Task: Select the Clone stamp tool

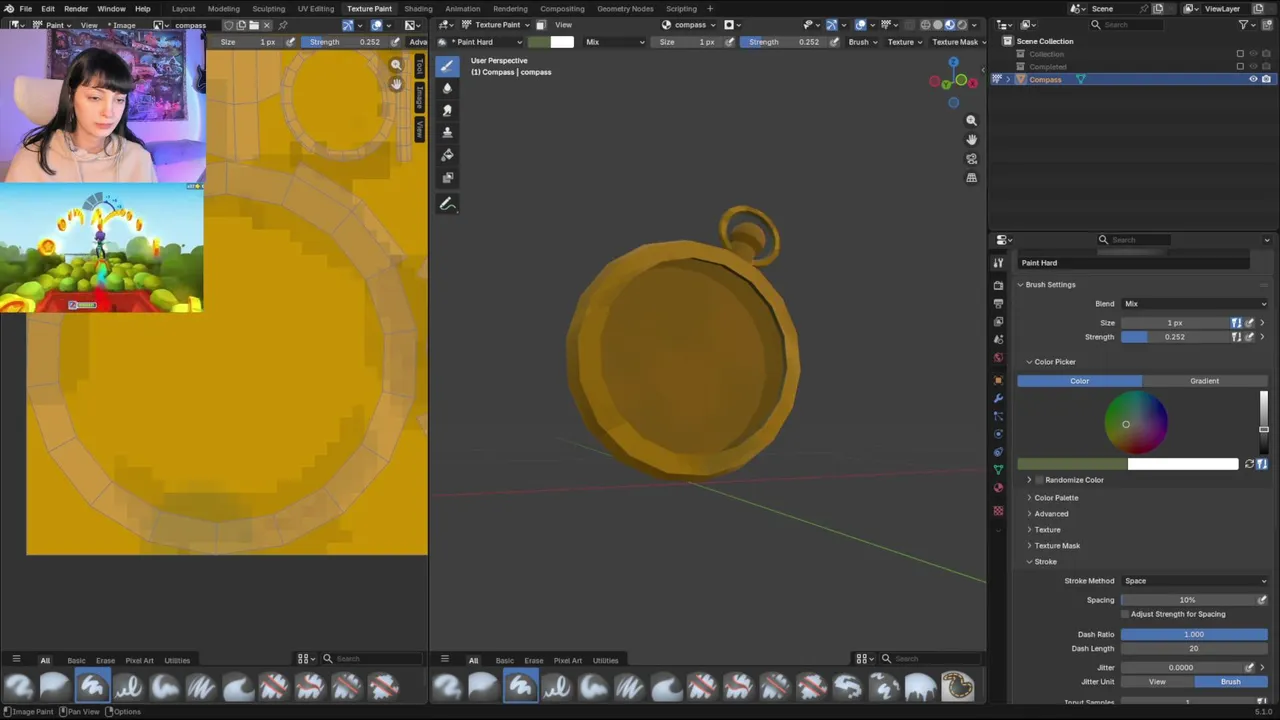Action: (x=447, y=132)
